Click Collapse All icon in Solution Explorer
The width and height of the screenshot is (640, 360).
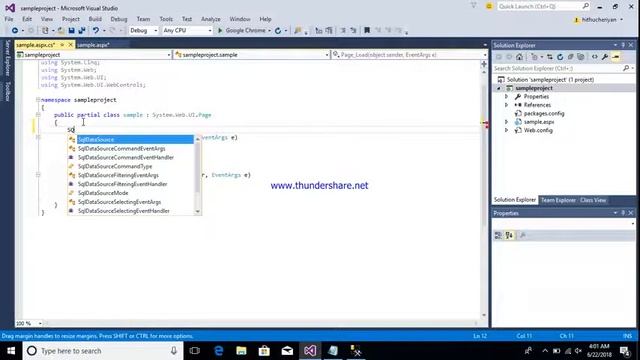point(570,57)
